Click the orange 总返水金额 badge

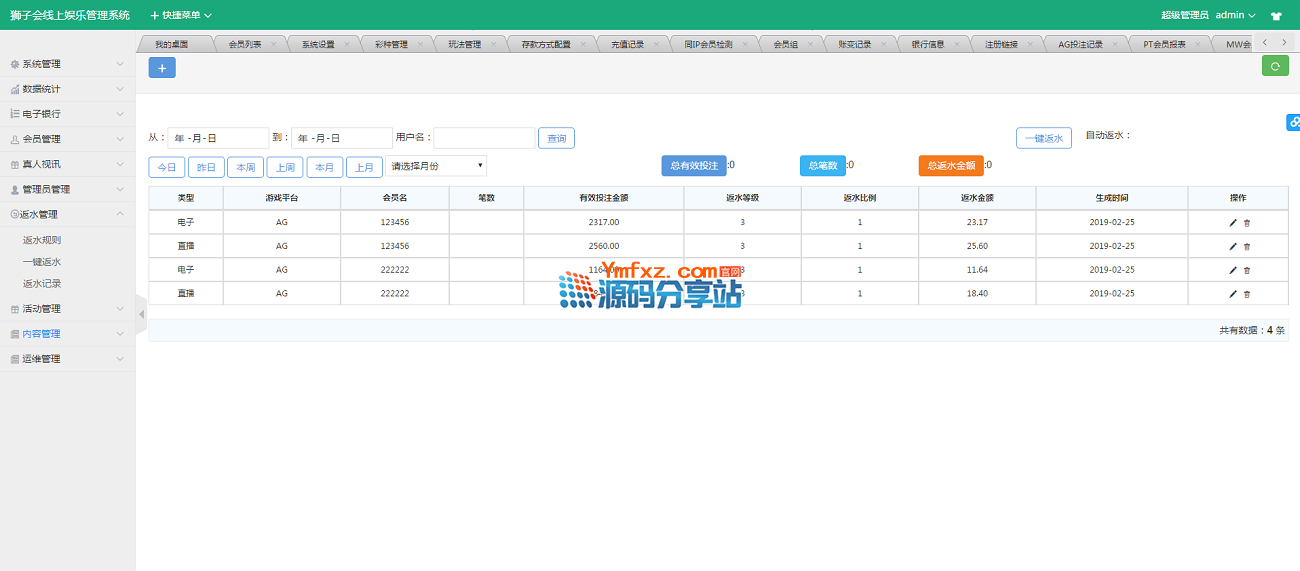click(950, 166)
